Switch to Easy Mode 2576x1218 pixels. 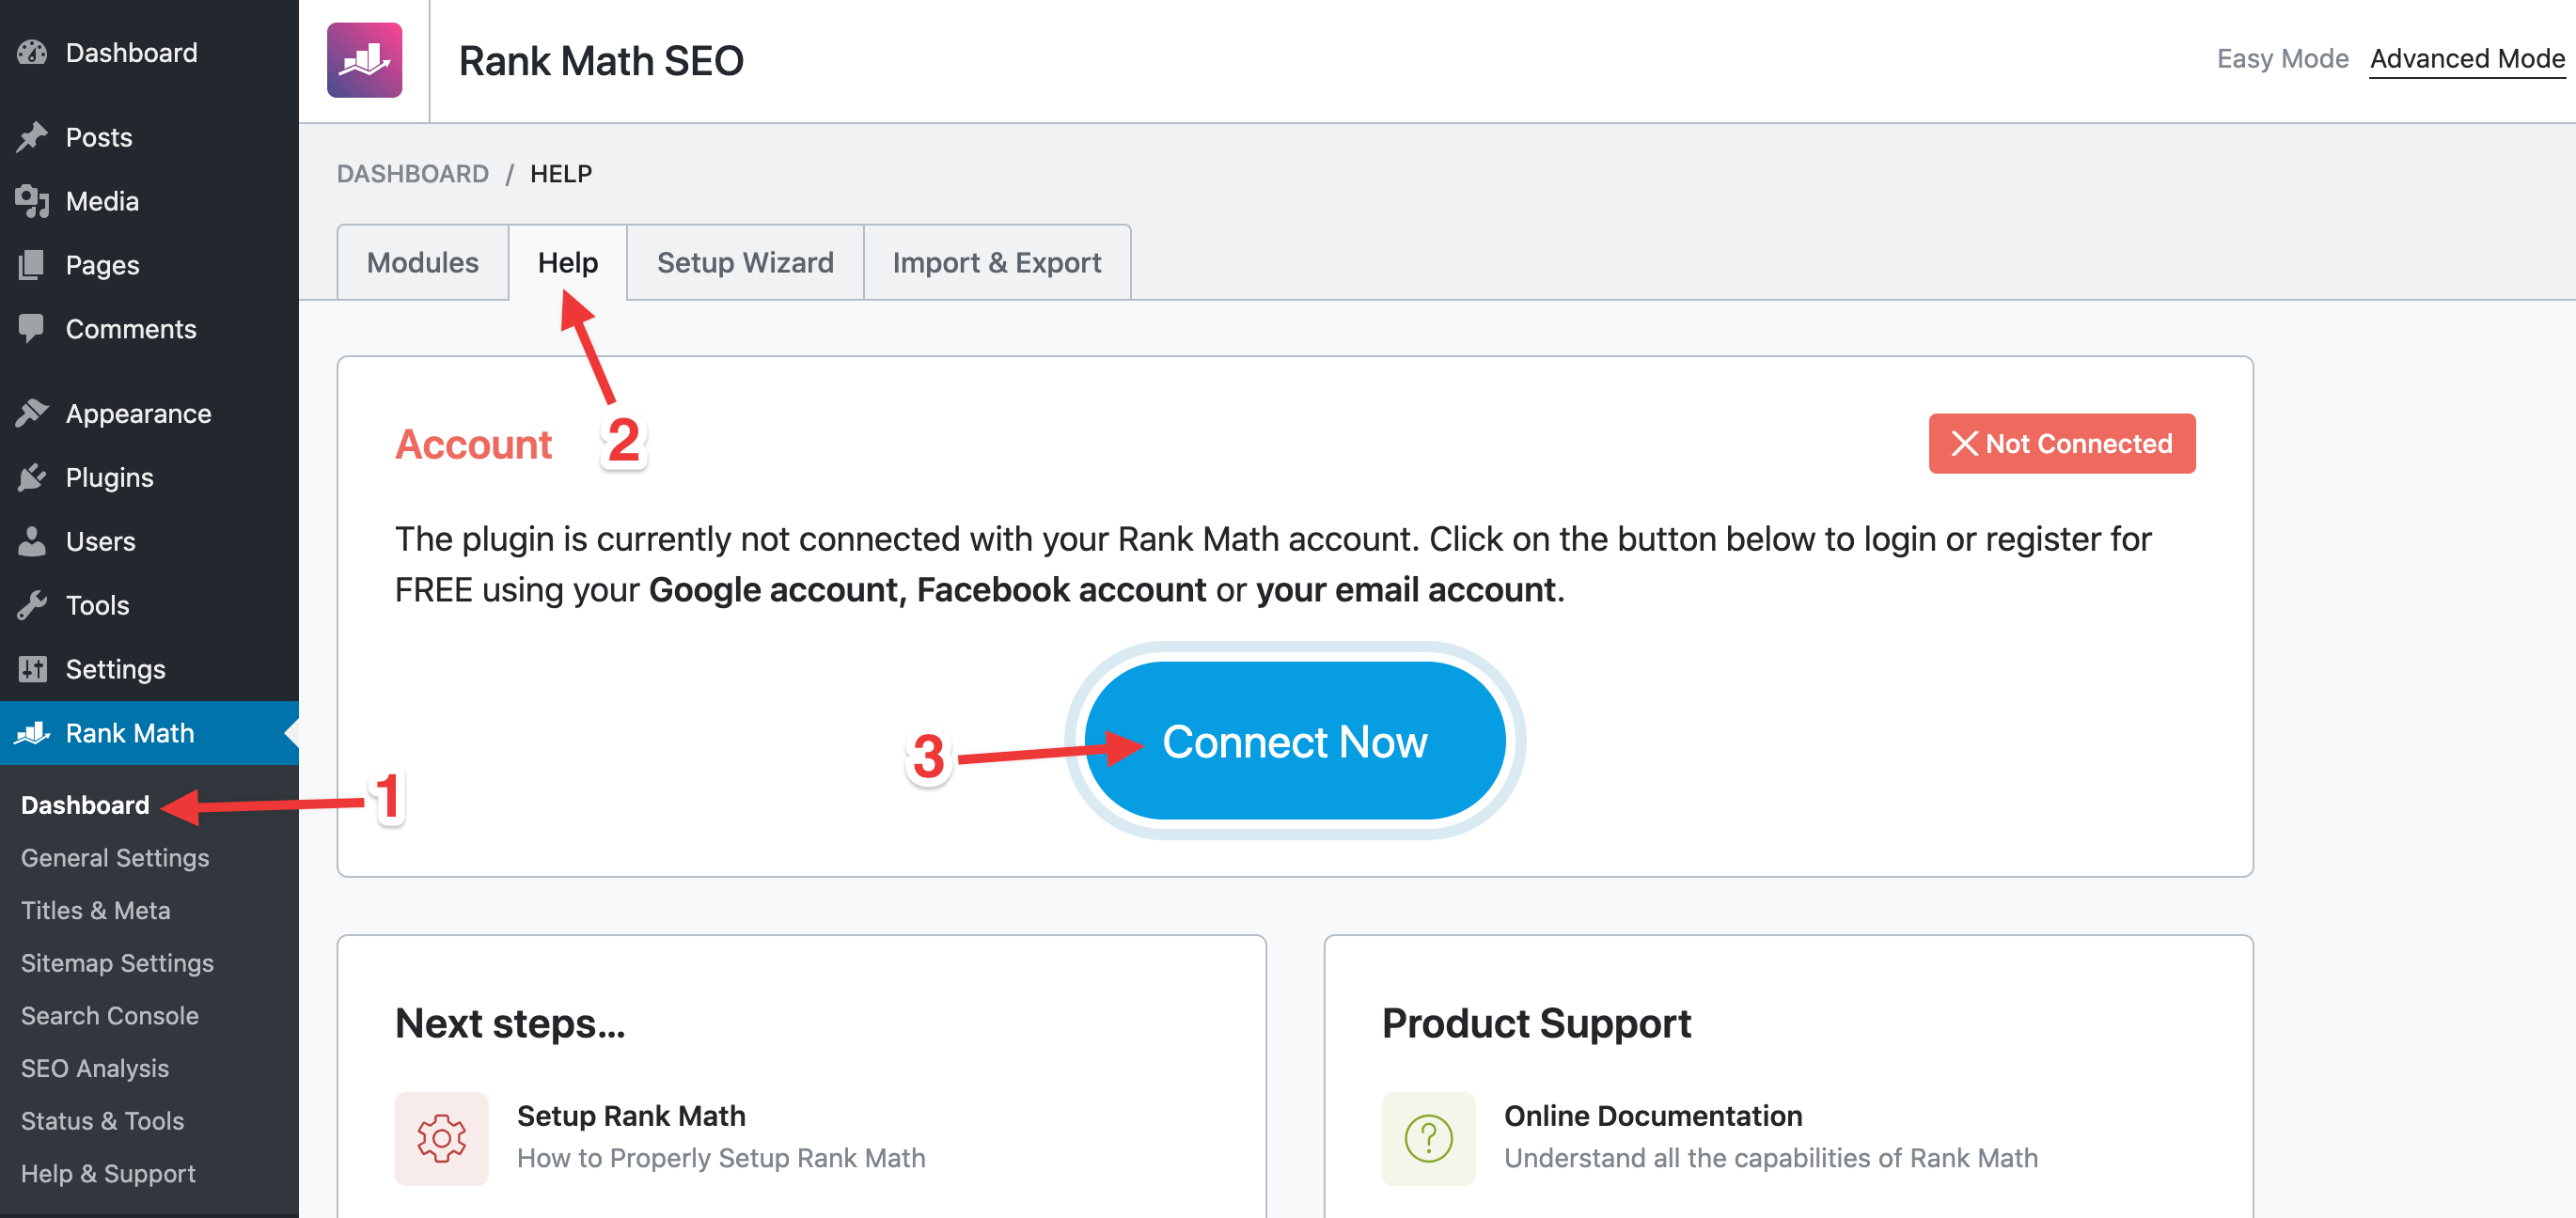[2282, 58]
